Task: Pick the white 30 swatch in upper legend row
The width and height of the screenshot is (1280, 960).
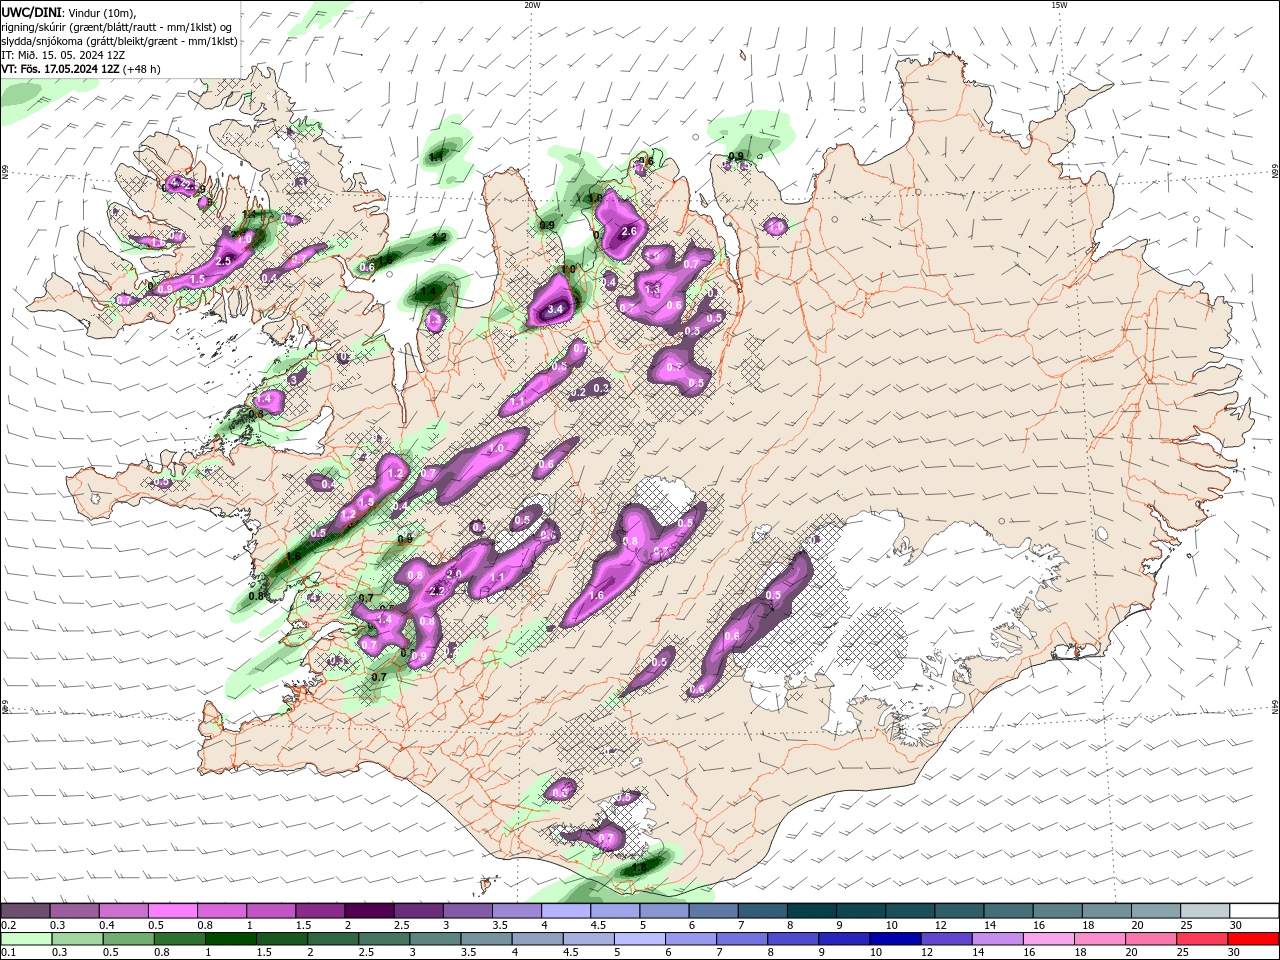Action: (1254, 911)
